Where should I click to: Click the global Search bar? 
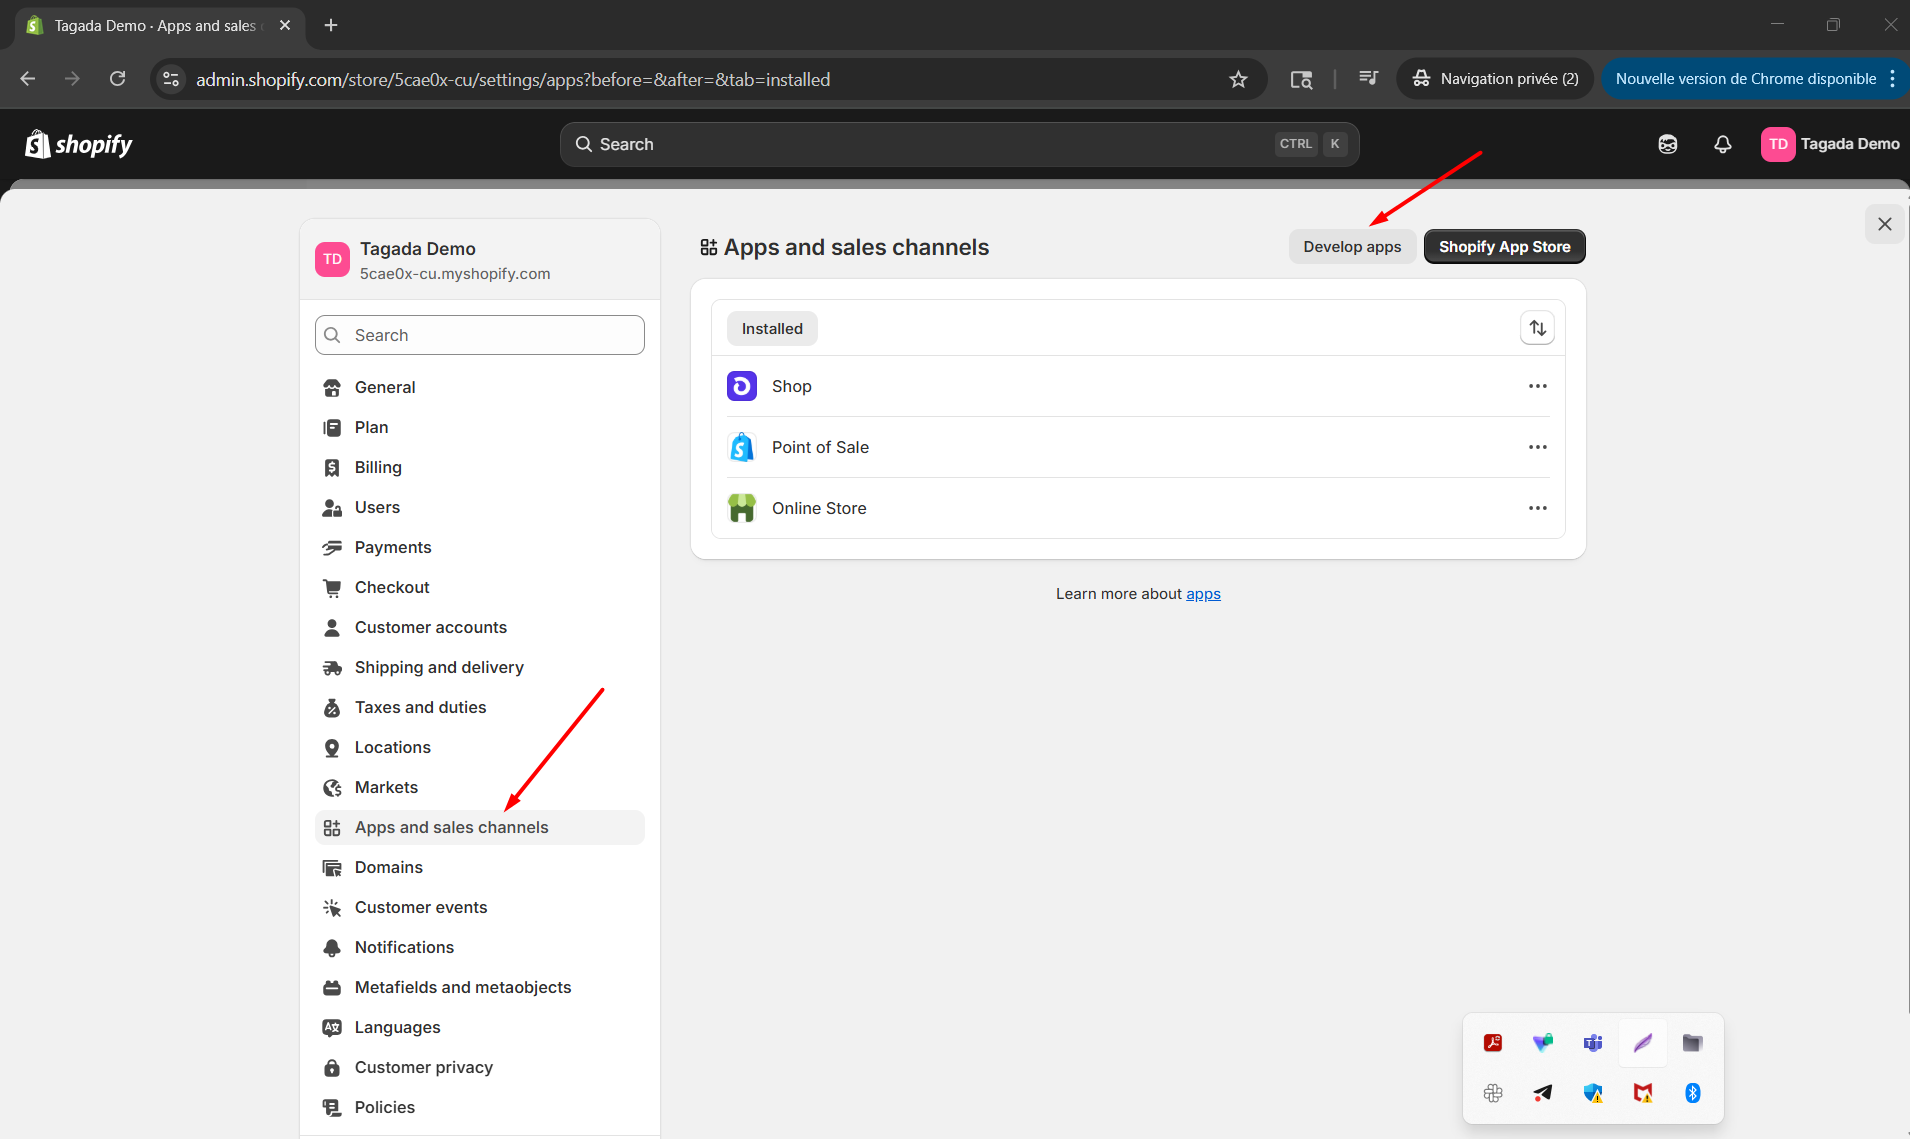959,144
